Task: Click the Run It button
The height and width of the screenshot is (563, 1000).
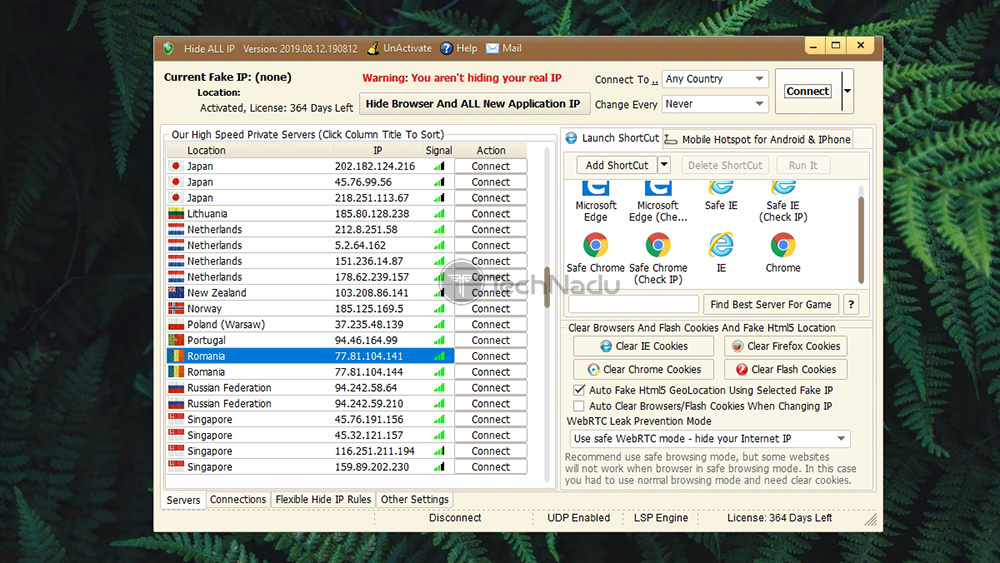Action: pos(803,165)
